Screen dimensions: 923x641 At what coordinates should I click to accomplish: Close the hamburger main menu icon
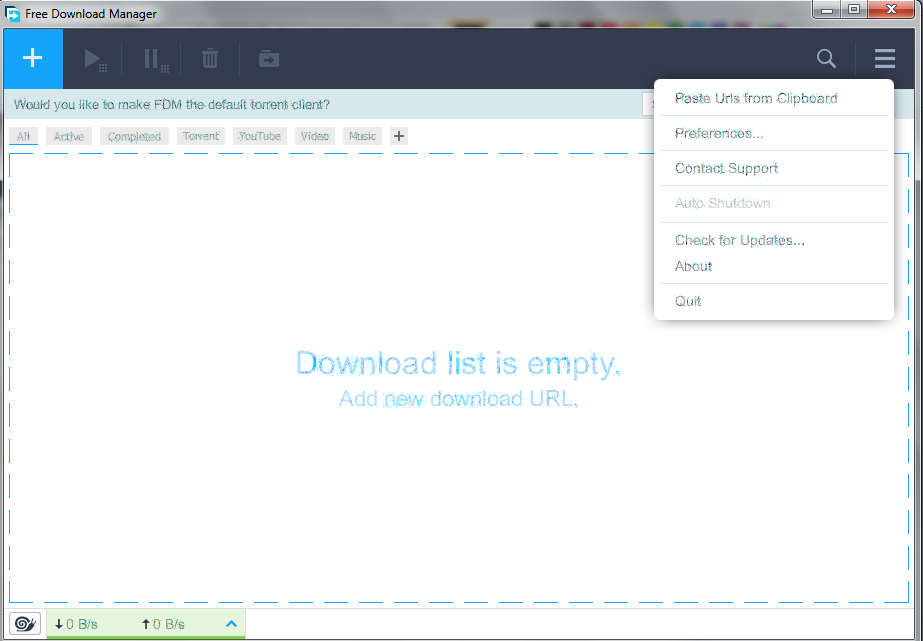tap(885, 58)
